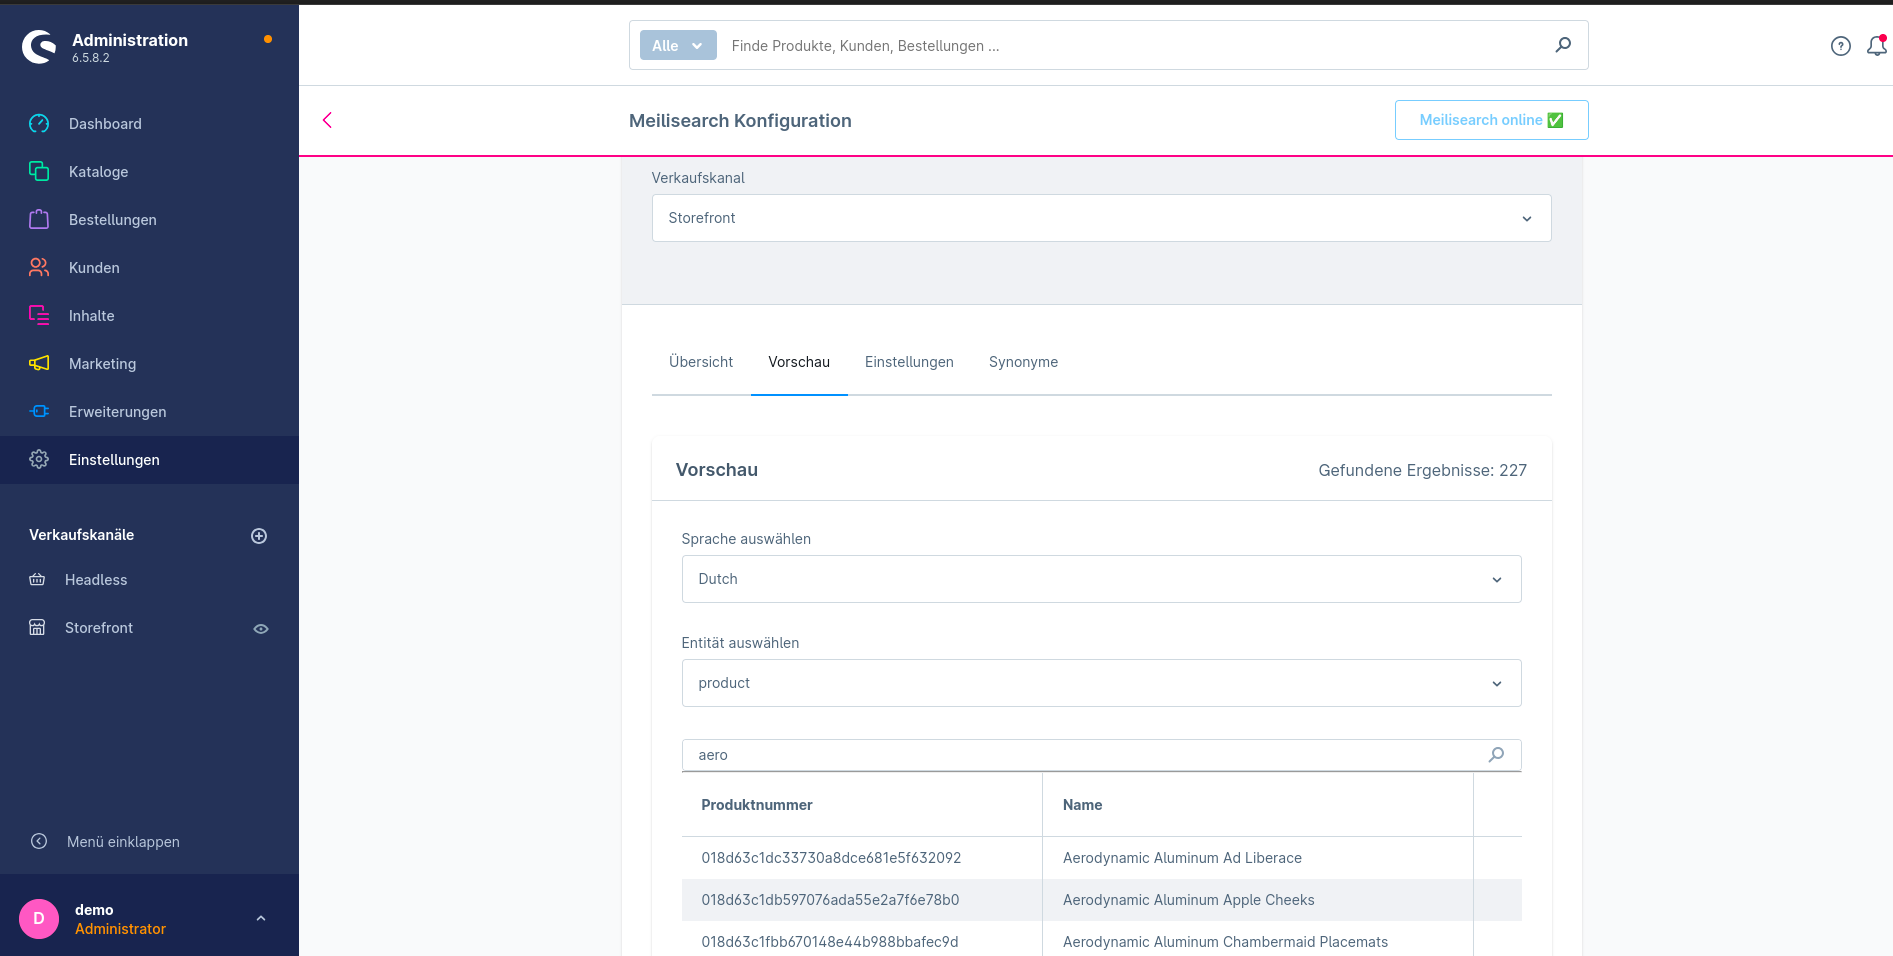Open the notifications bell icon
The width and height of the screenshot is (1893, 956).
tap(1877, 46)
